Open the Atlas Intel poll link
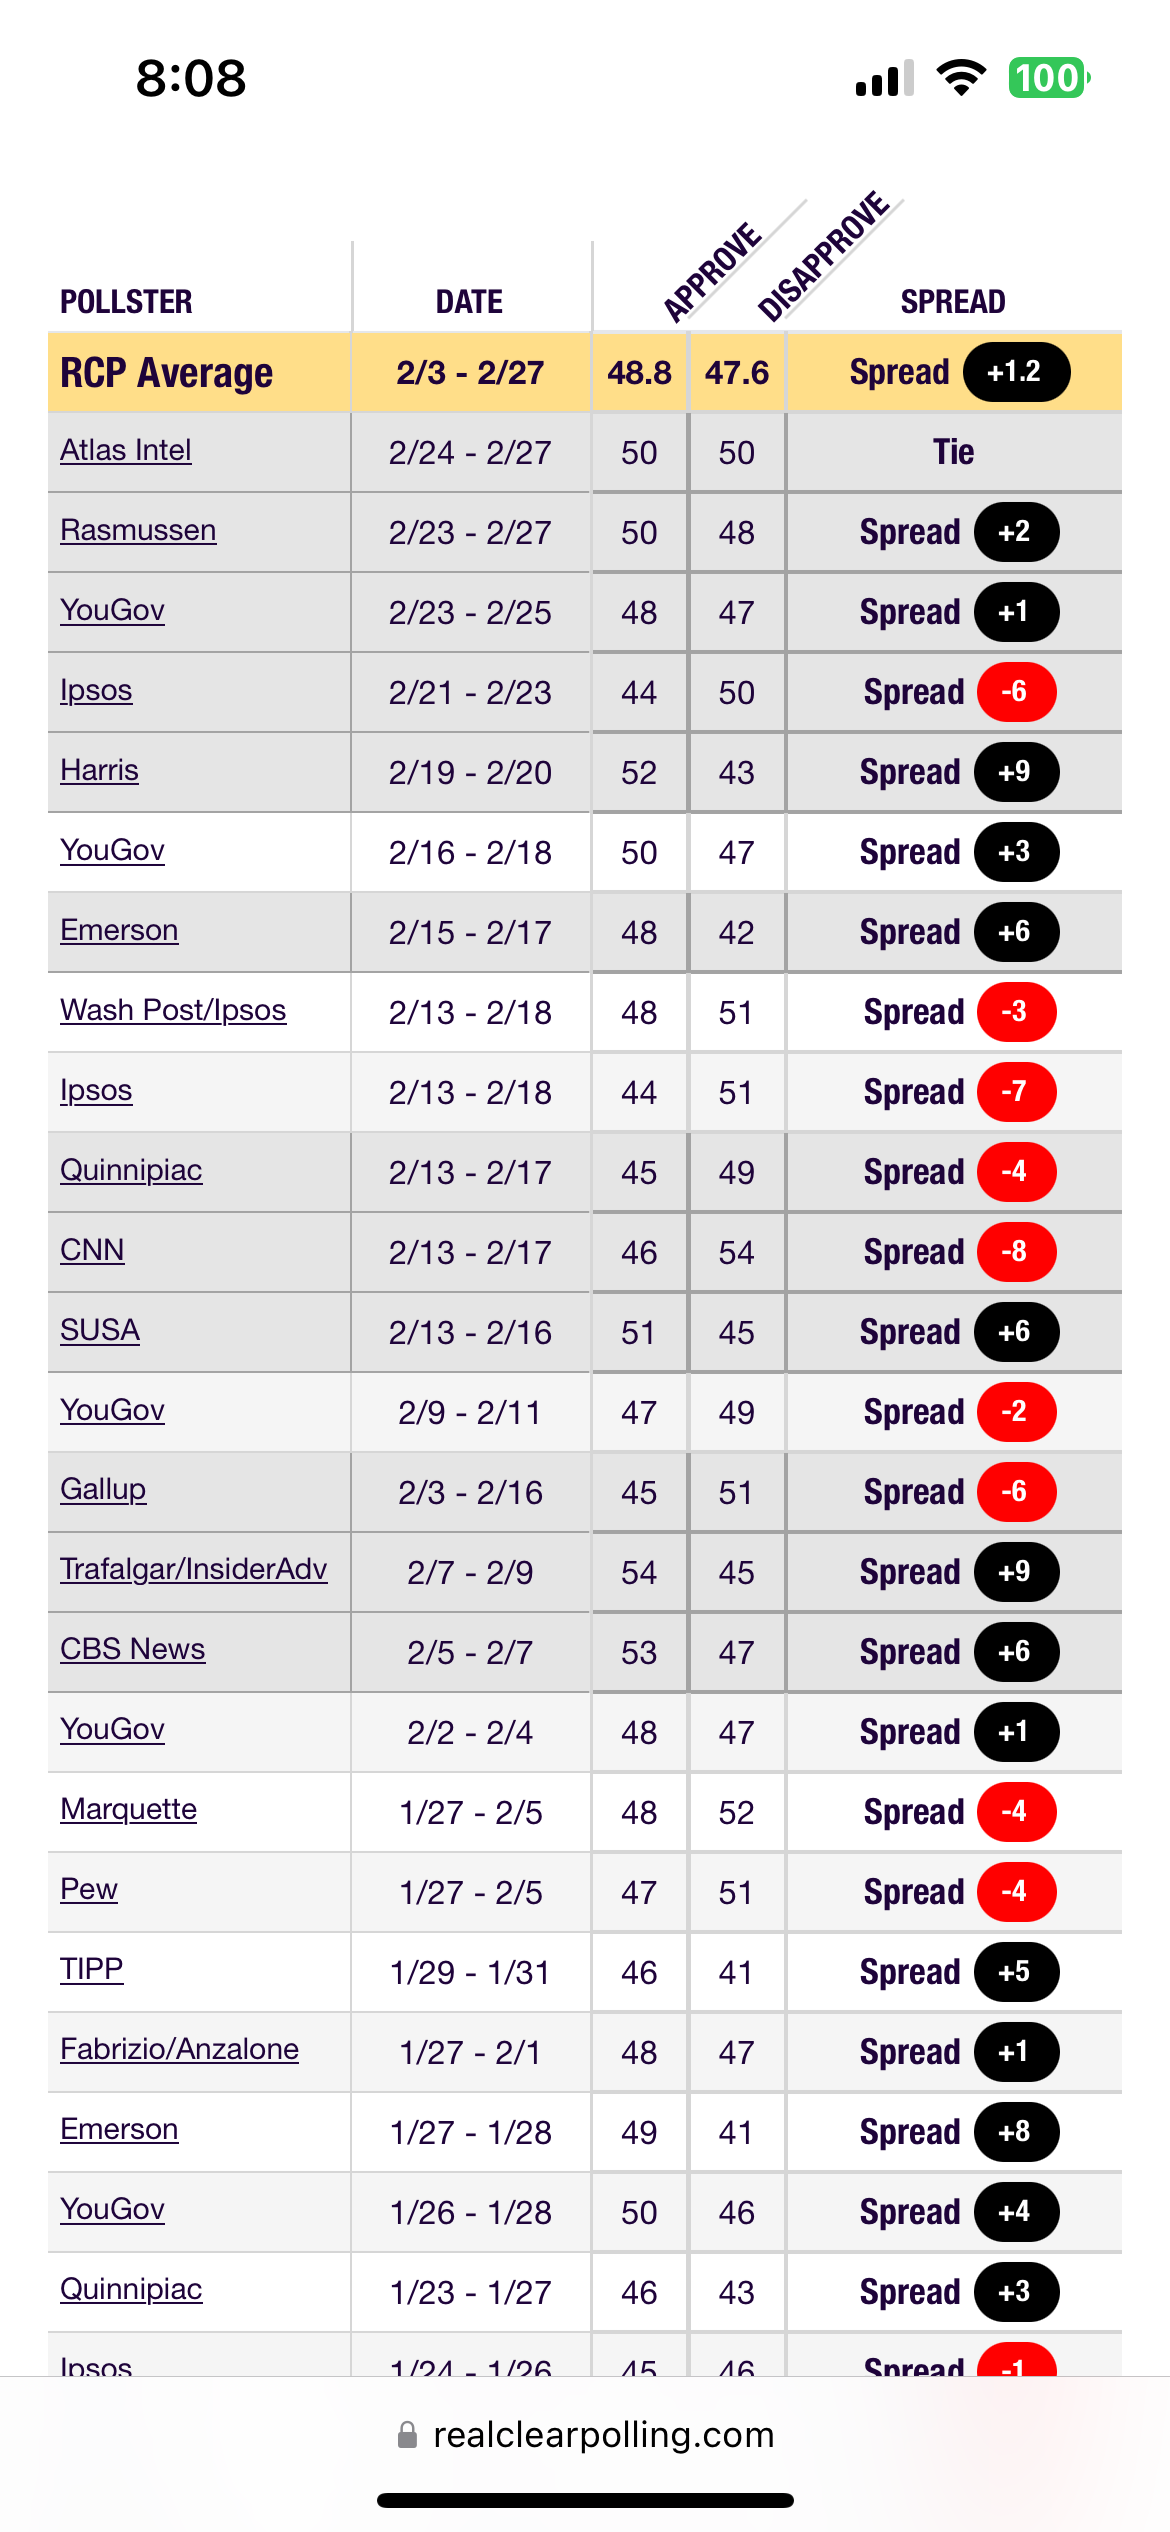The width and height of the screenshot is (1170, 2532). (x=126, y=450)
